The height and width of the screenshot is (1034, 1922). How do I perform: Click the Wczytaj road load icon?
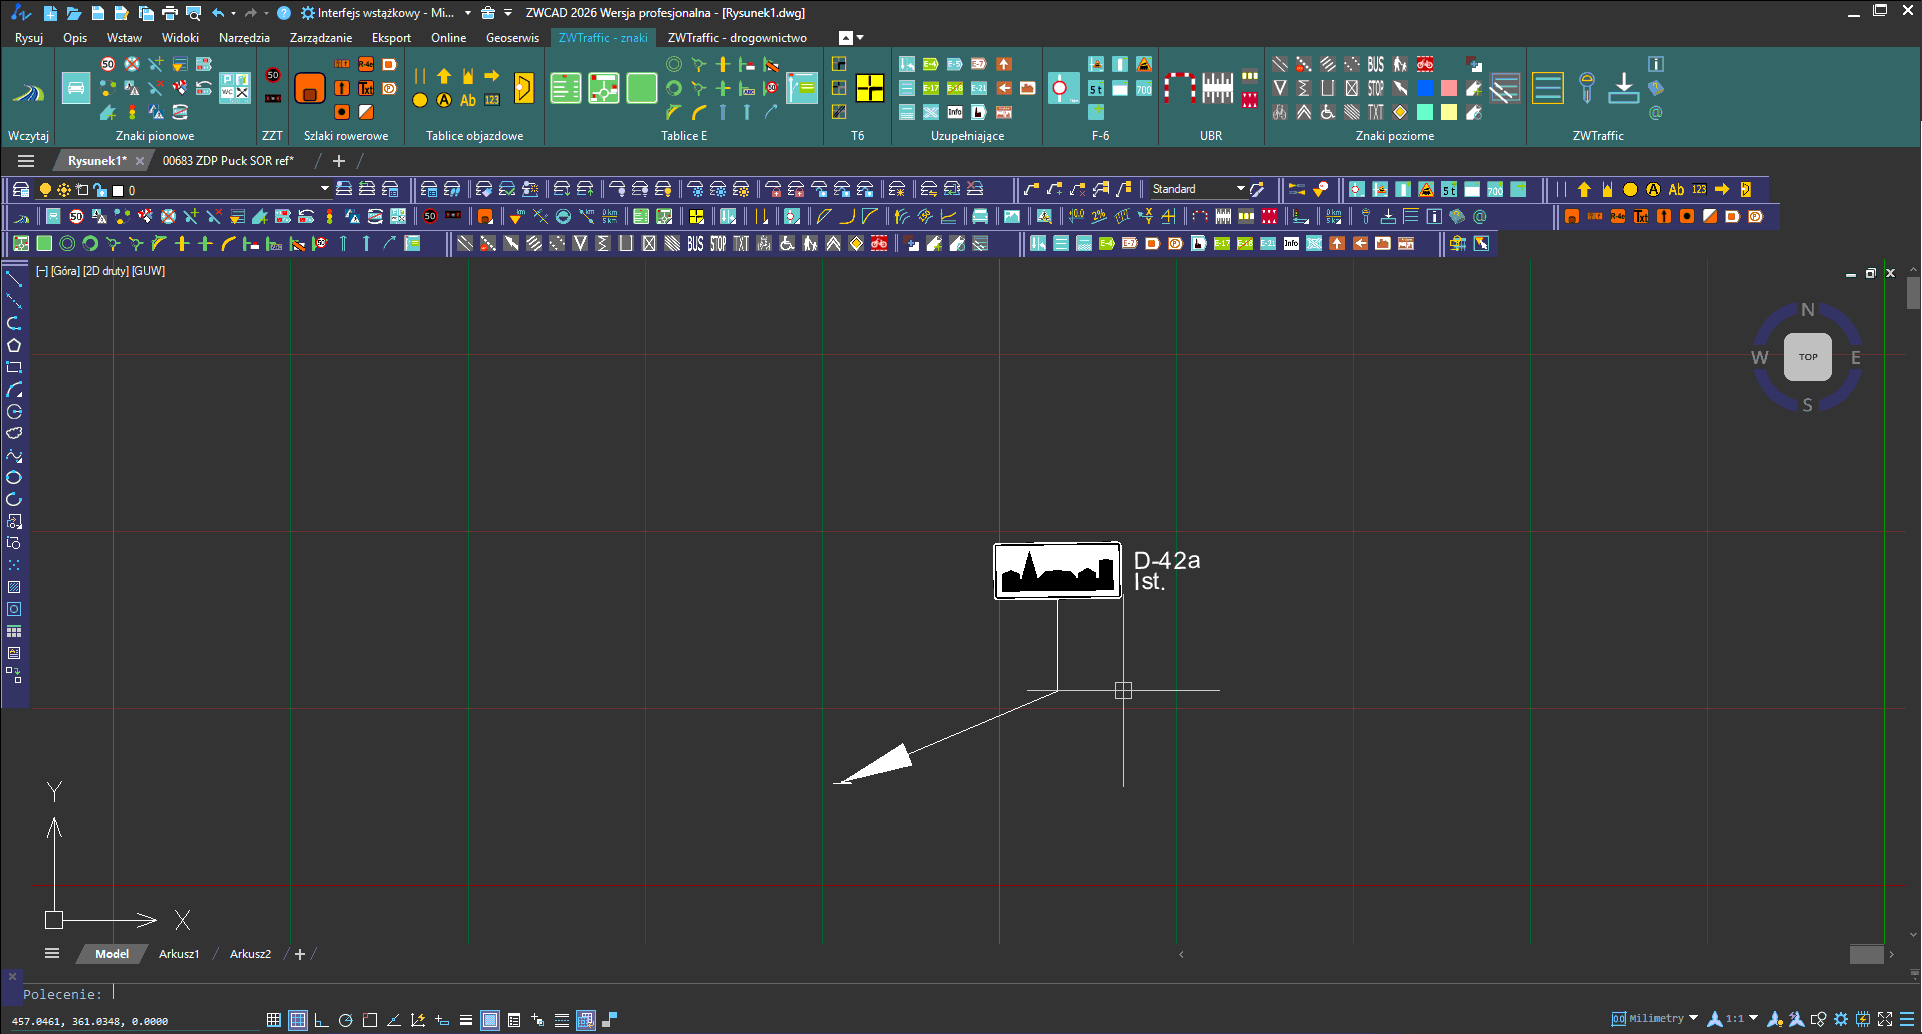click(28, 93)
